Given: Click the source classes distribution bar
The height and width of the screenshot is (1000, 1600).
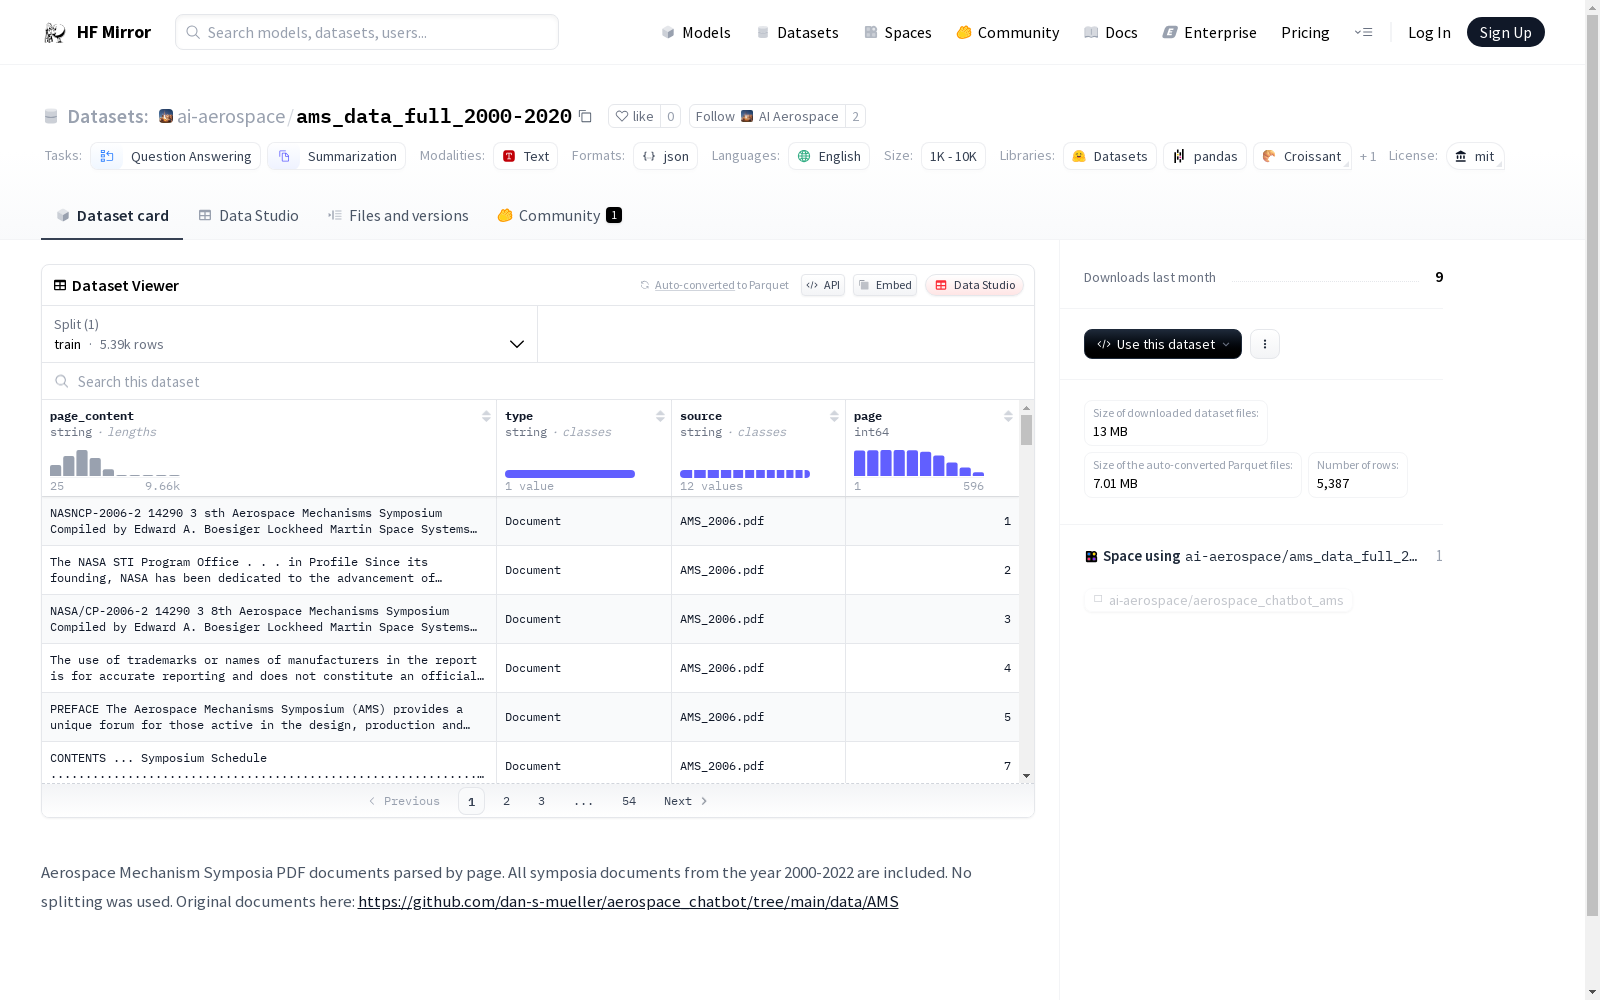Looking at the screenshot, I should tap(745, 474).
